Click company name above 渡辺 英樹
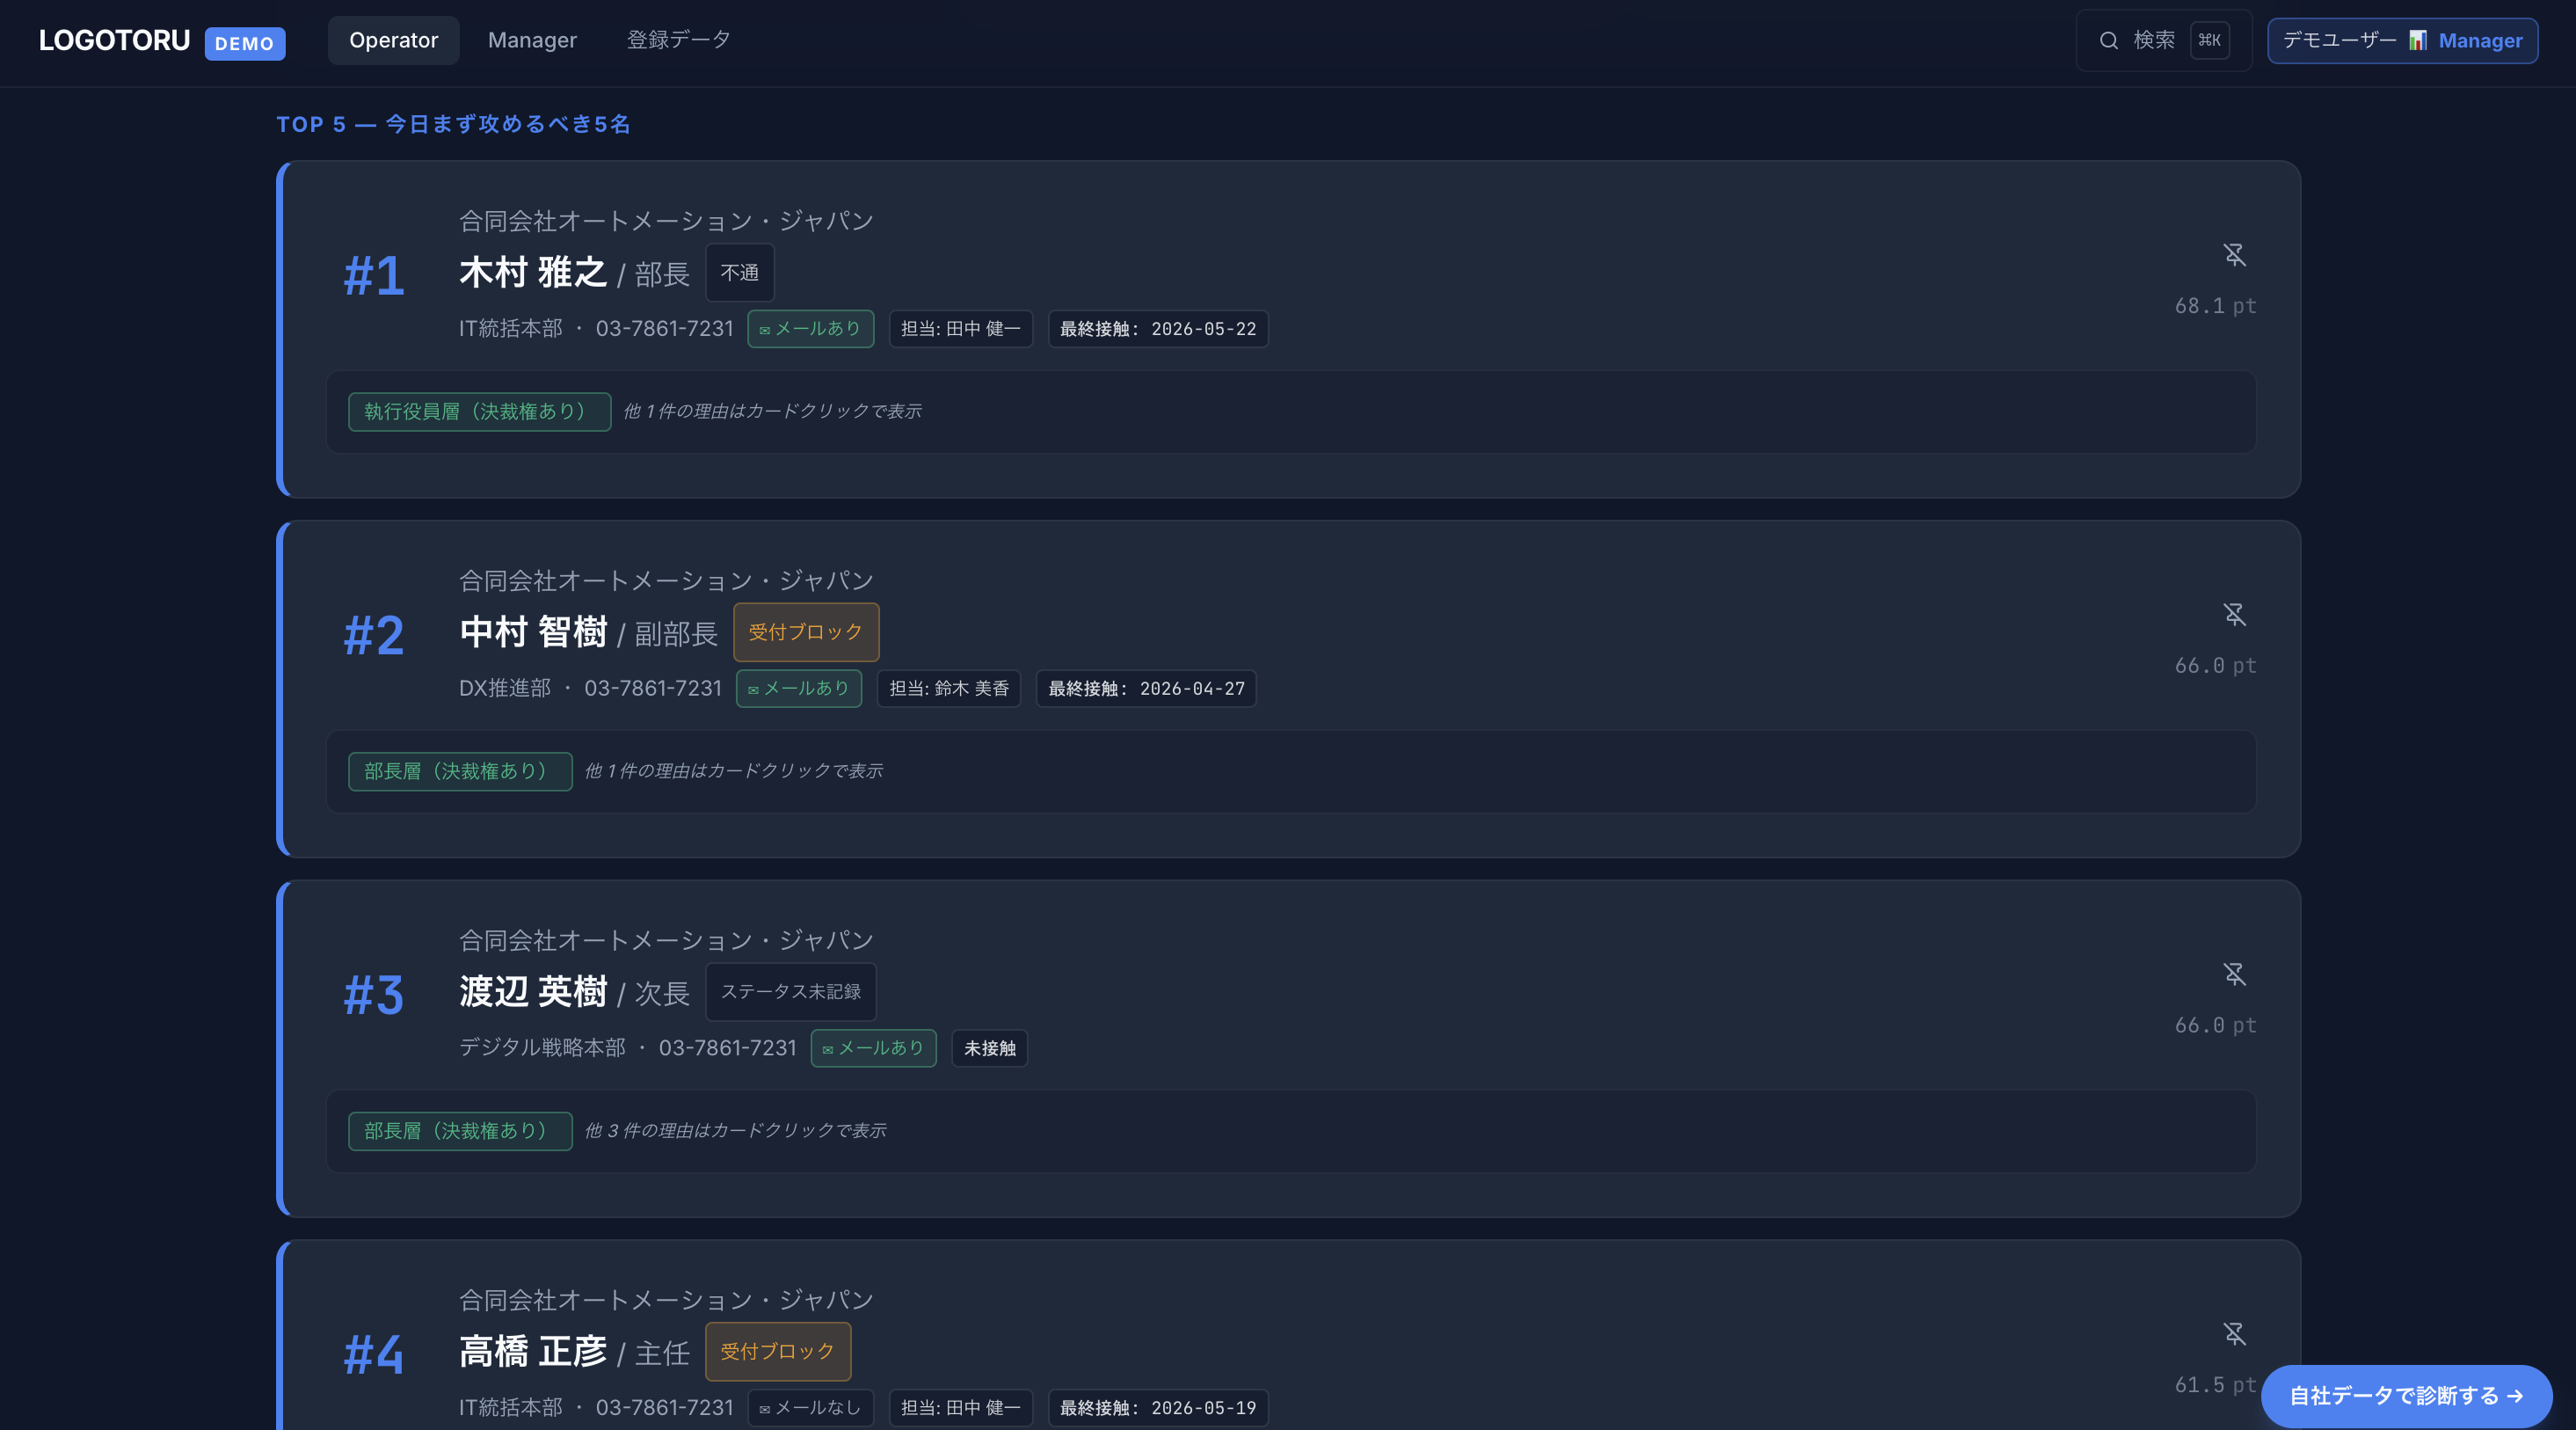Screen dimensions: 2576x1430 pos(666,940)
